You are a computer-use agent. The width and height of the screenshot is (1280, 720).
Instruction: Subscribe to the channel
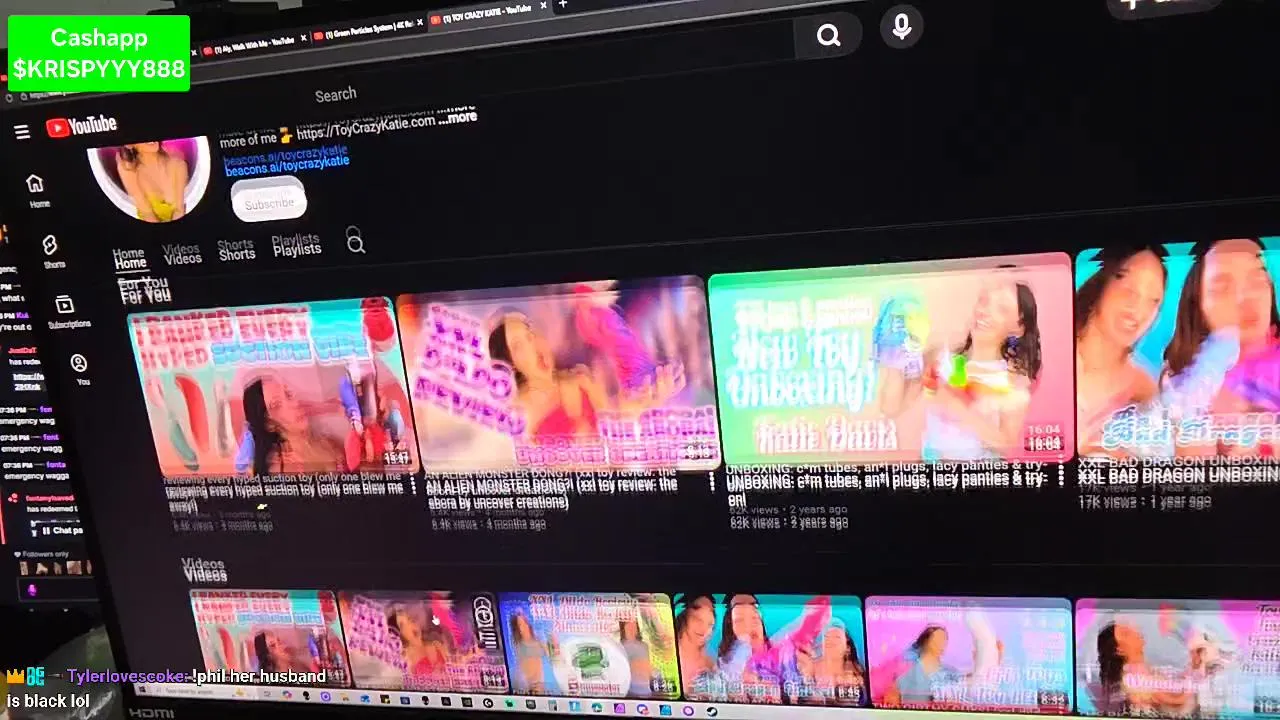269,202
